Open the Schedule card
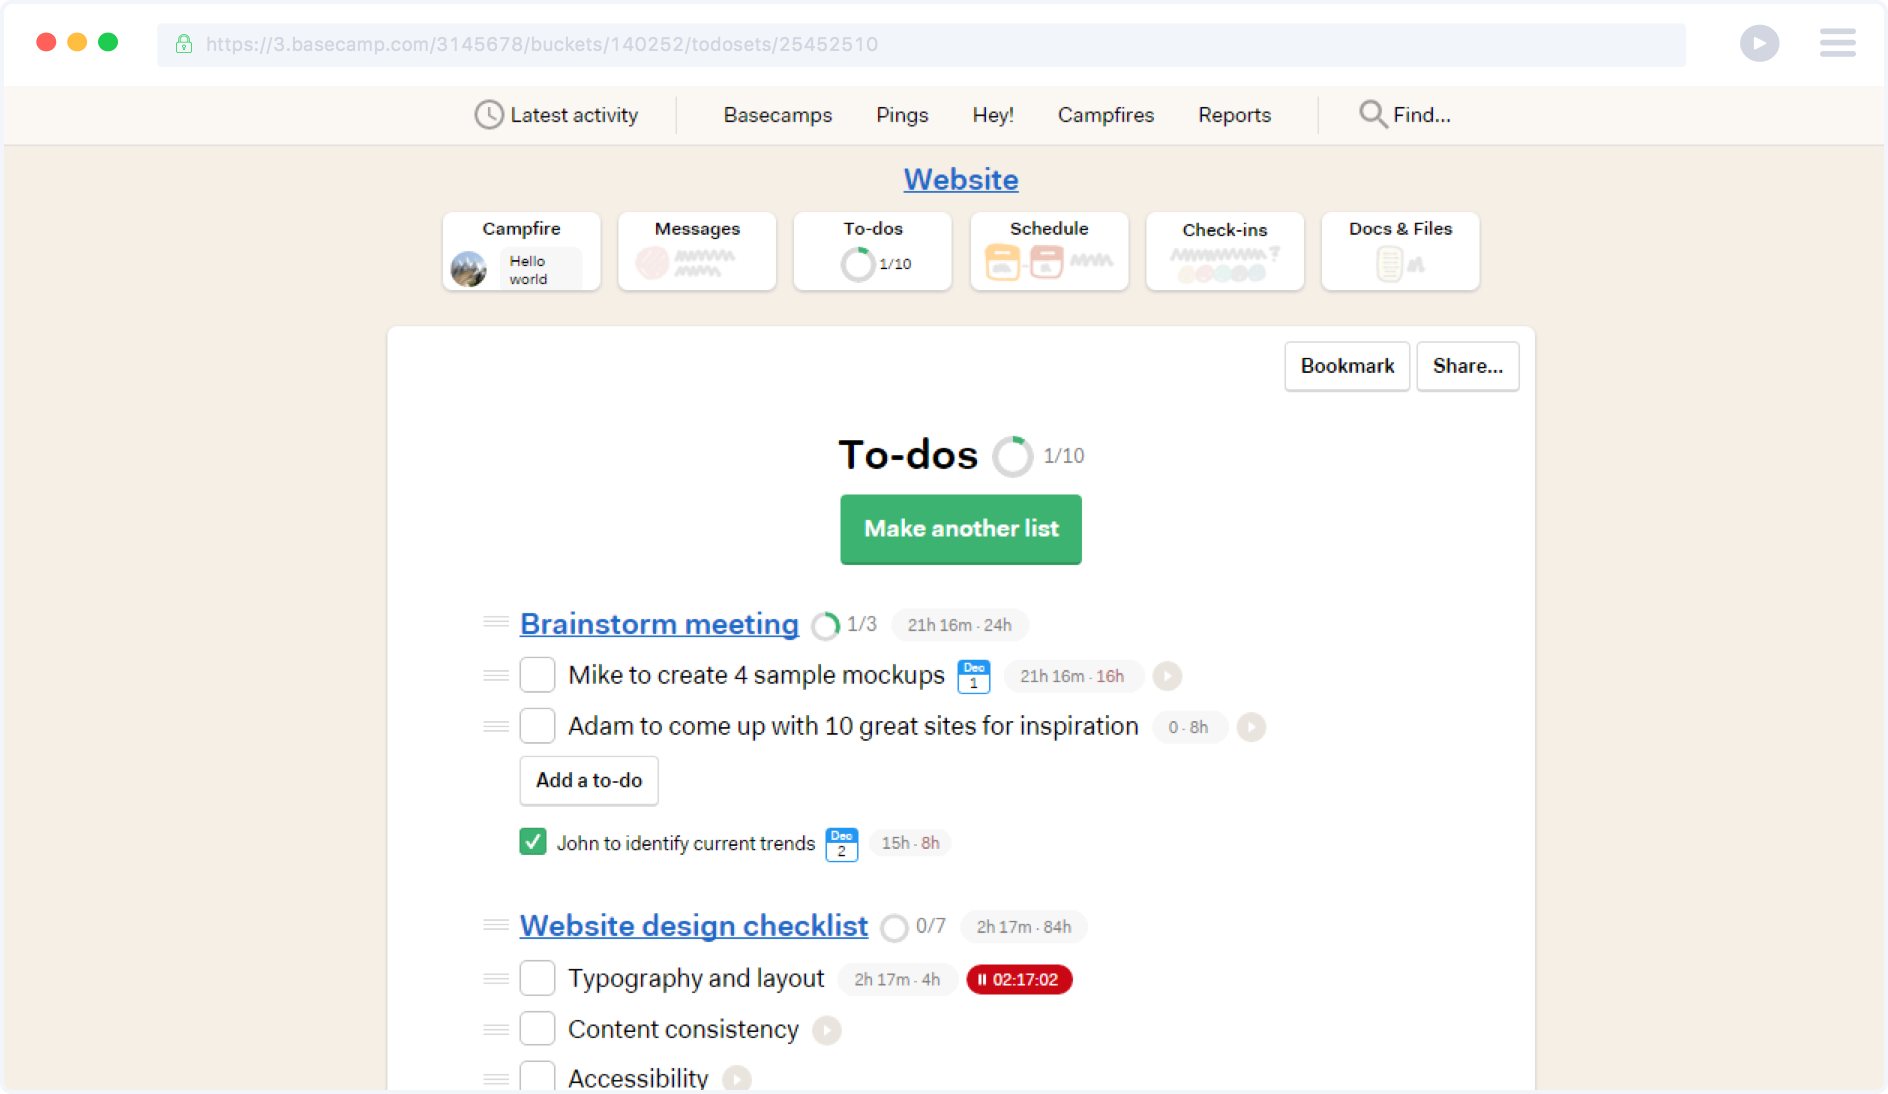 (x=1049, y=251)
